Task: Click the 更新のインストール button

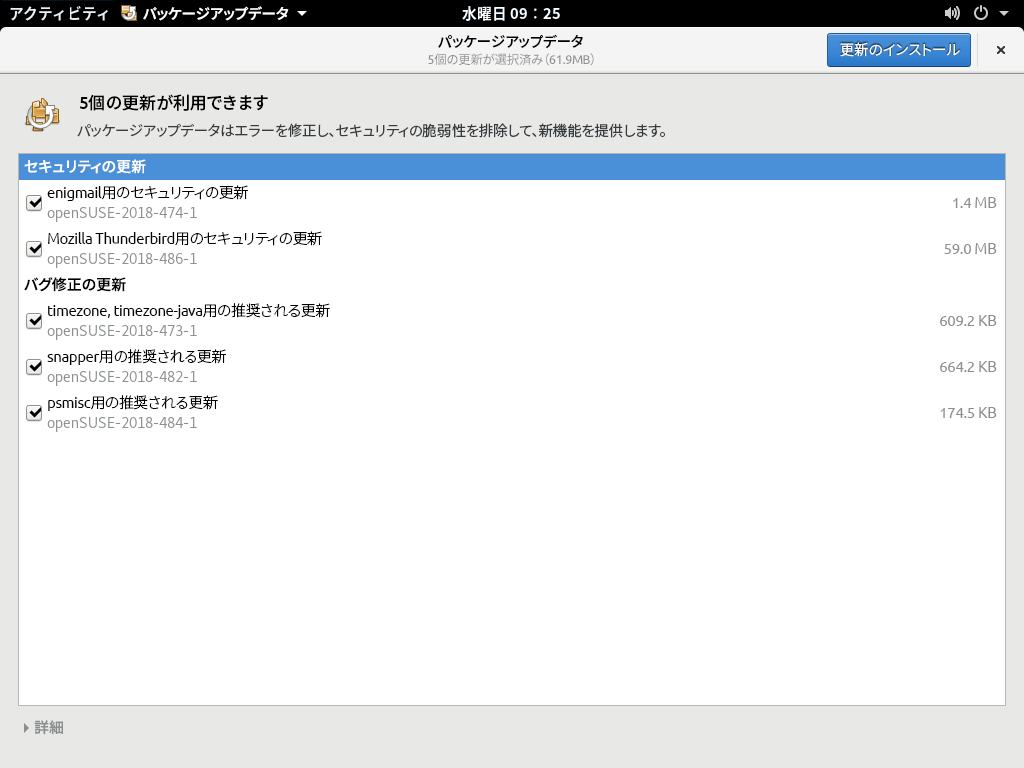Action: click(x=898, y=50)
